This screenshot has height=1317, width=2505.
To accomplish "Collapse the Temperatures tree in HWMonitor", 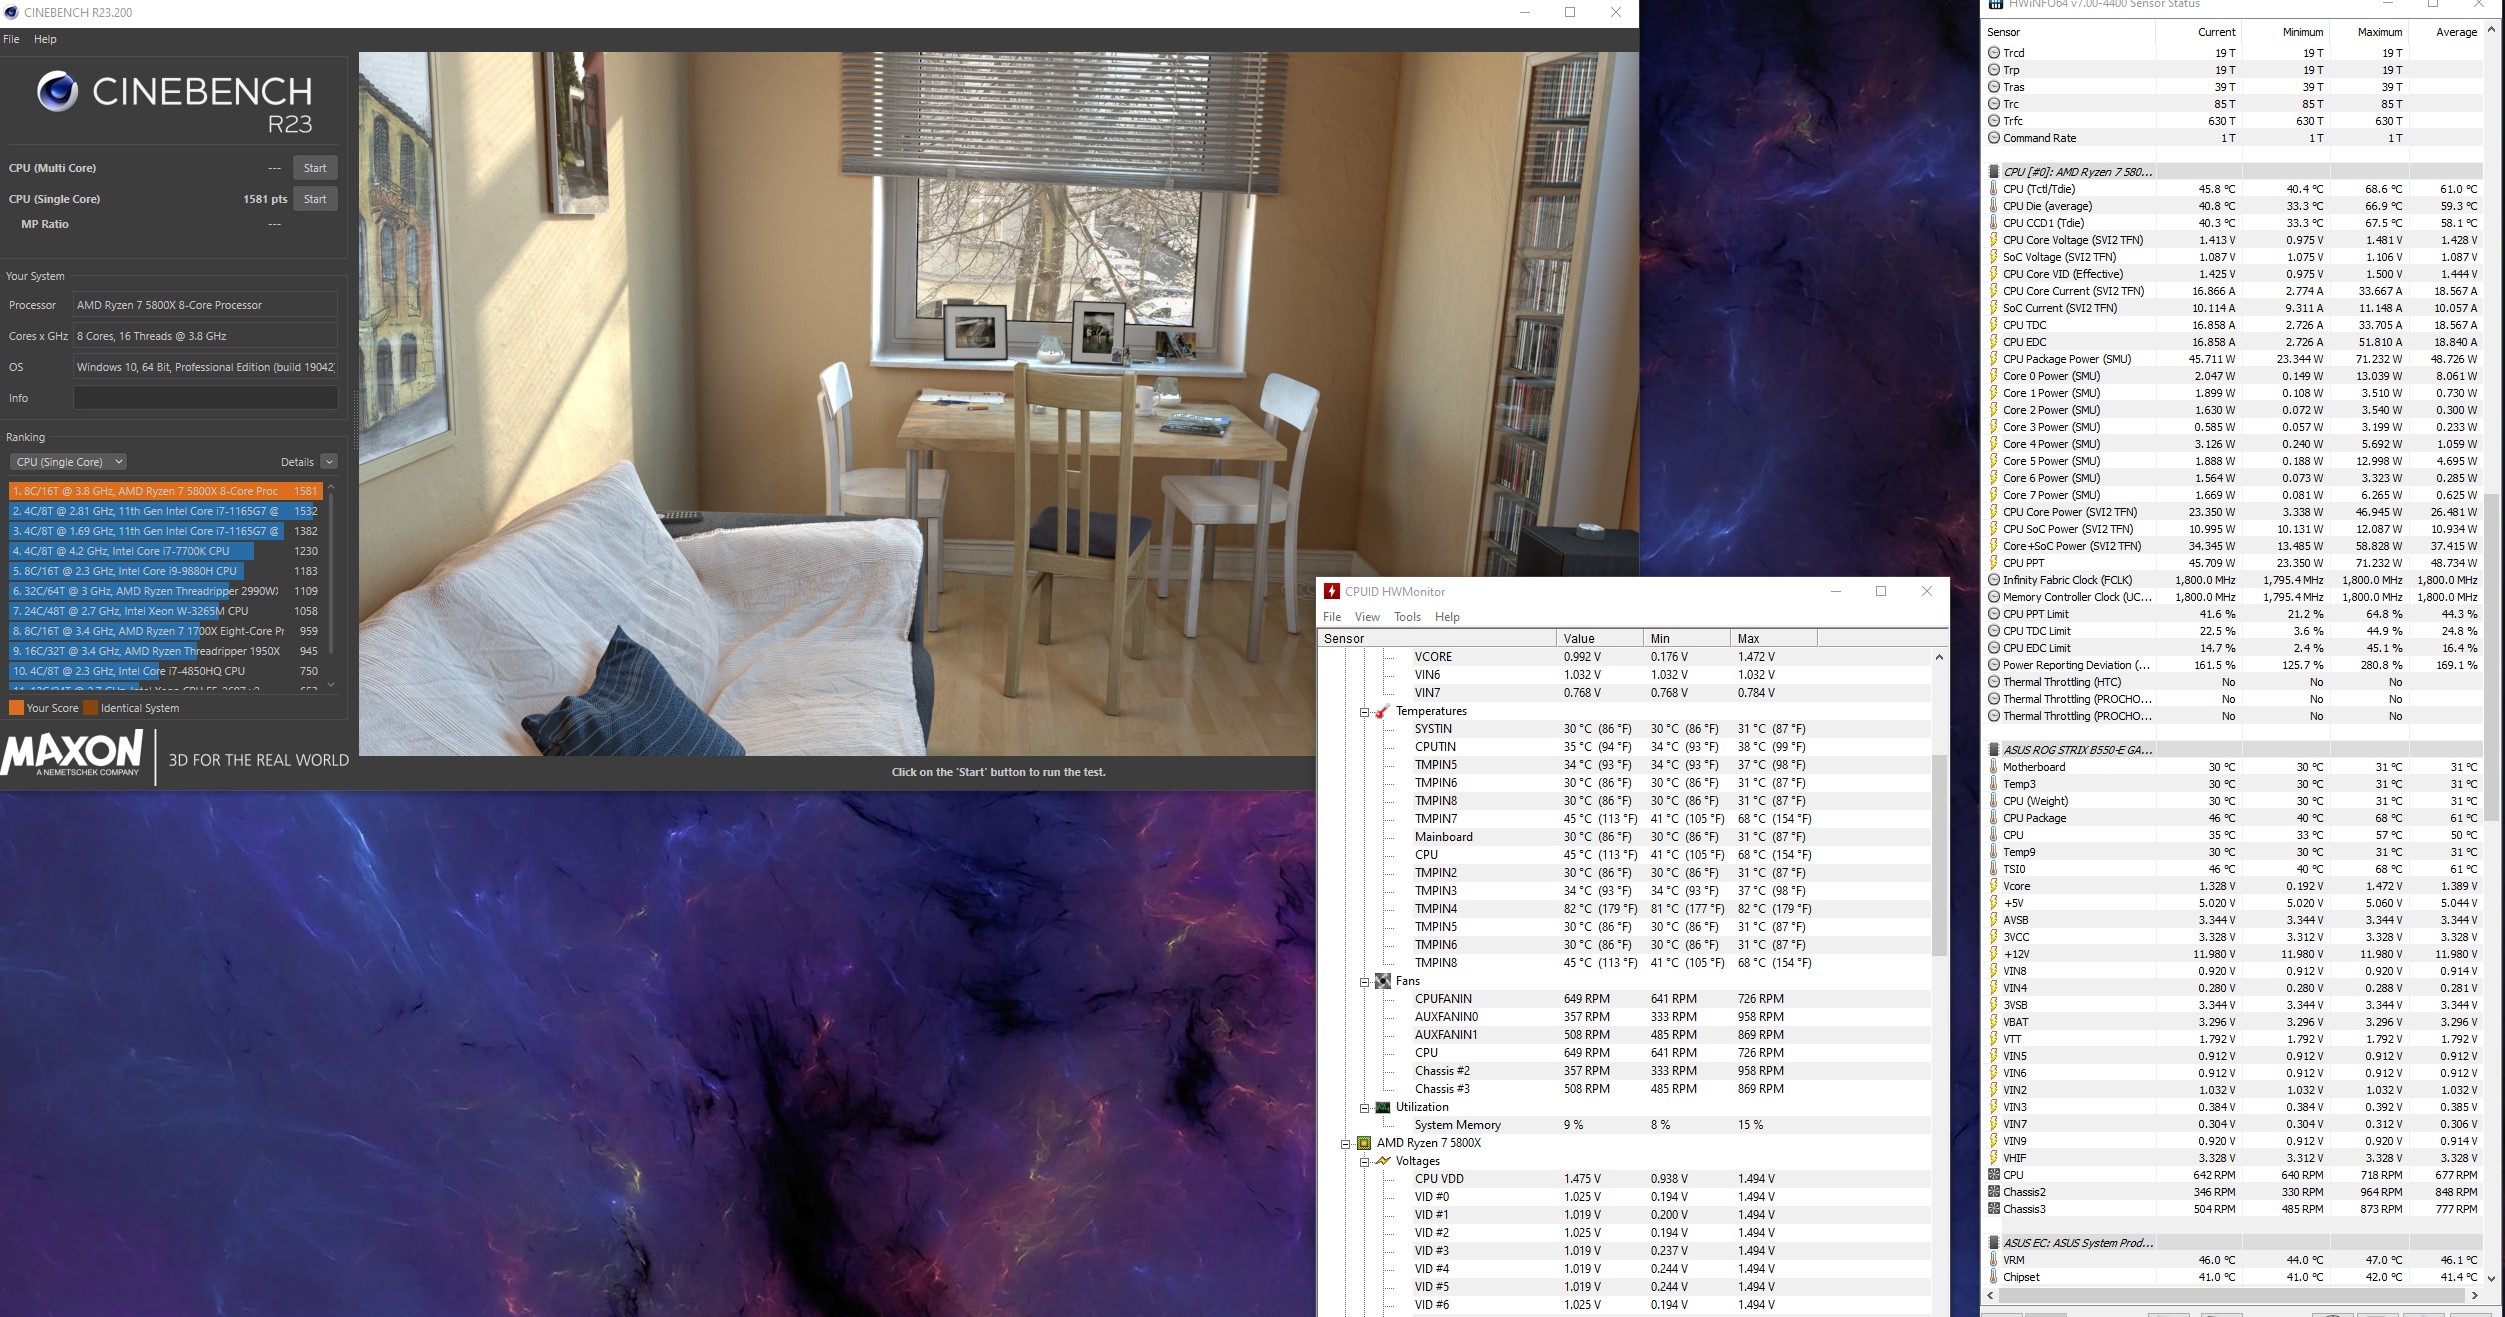I will click(x=1364, y=712).
